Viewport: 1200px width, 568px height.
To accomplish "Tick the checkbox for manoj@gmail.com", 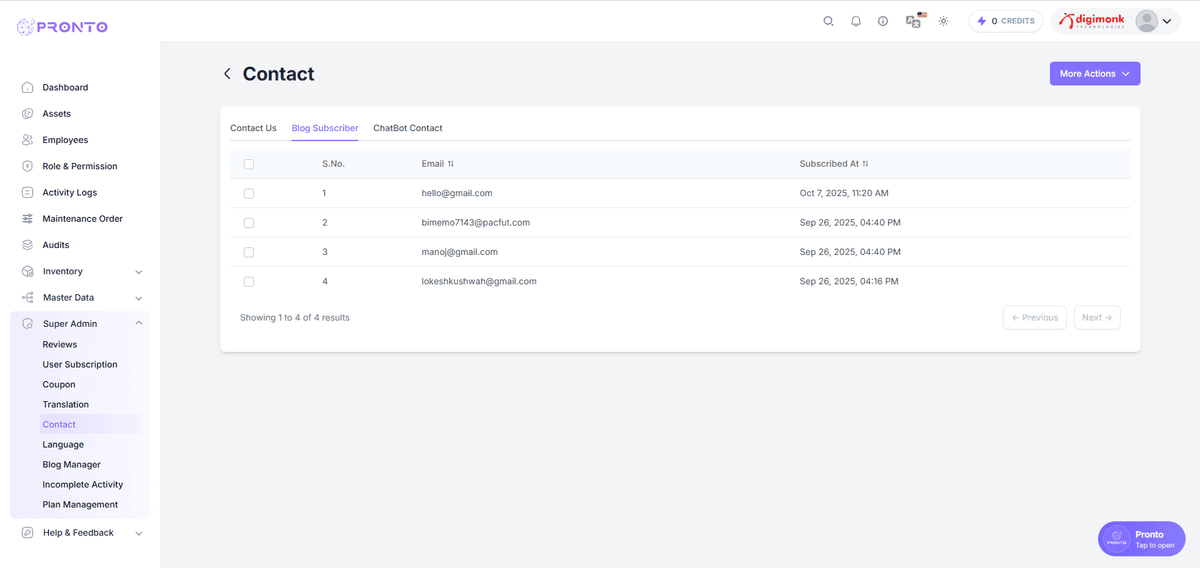I will coord(249,252).
